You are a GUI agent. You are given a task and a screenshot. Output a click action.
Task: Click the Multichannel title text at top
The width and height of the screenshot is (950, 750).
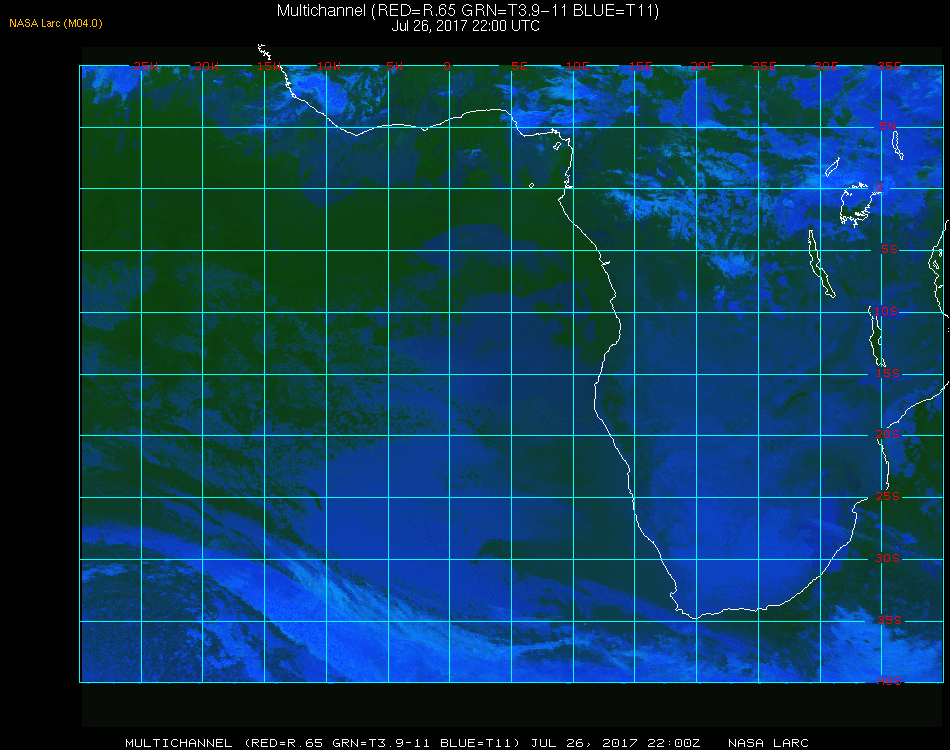[468, 10]
